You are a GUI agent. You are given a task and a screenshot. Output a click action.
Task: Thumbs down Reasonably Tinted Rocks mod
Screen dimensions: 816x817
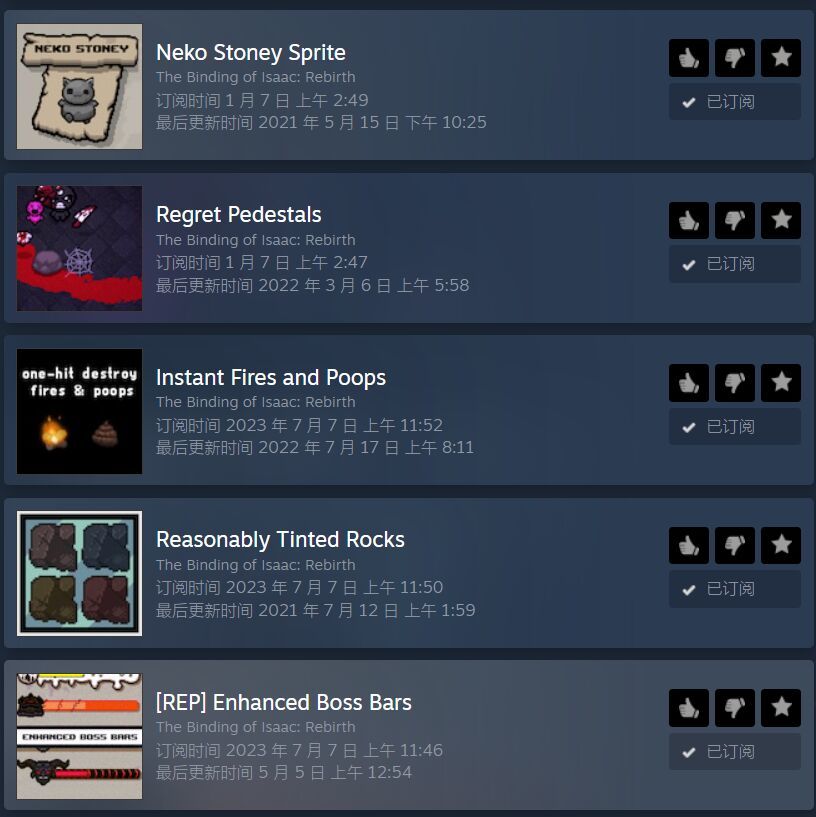(x=734, y=546)
